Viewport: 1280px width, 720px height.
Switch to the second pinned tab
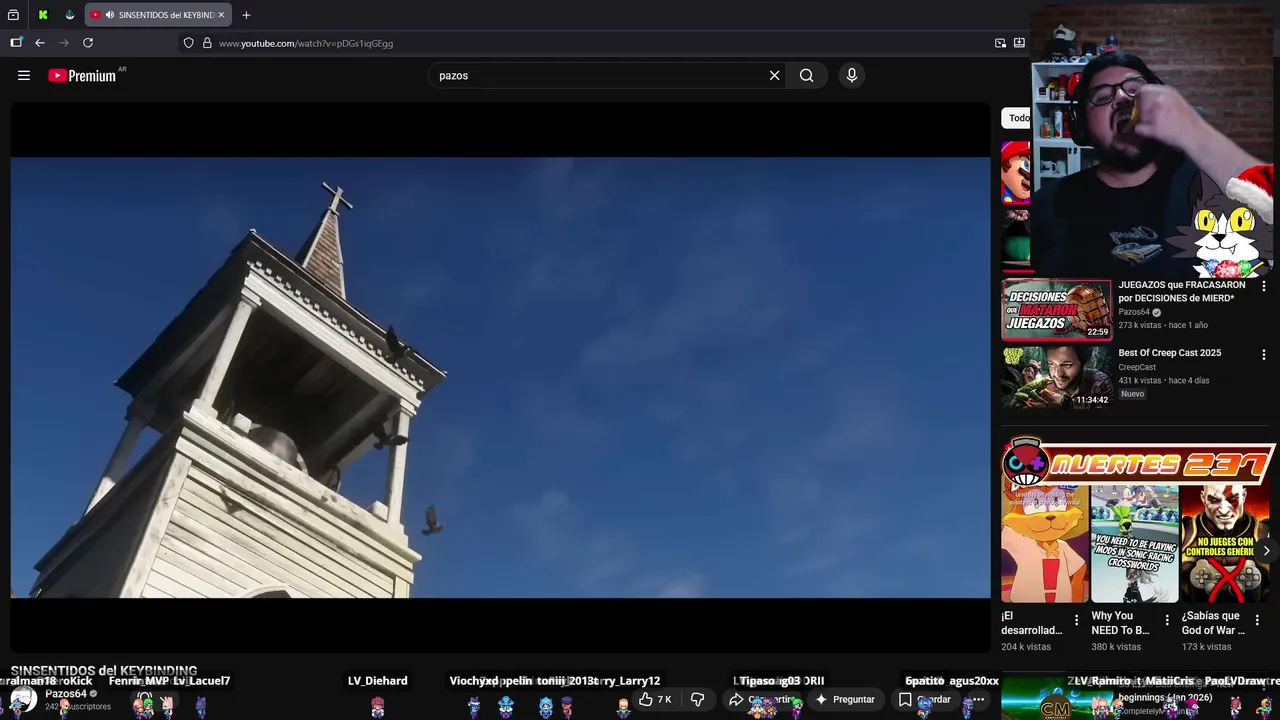click(69, 15)
